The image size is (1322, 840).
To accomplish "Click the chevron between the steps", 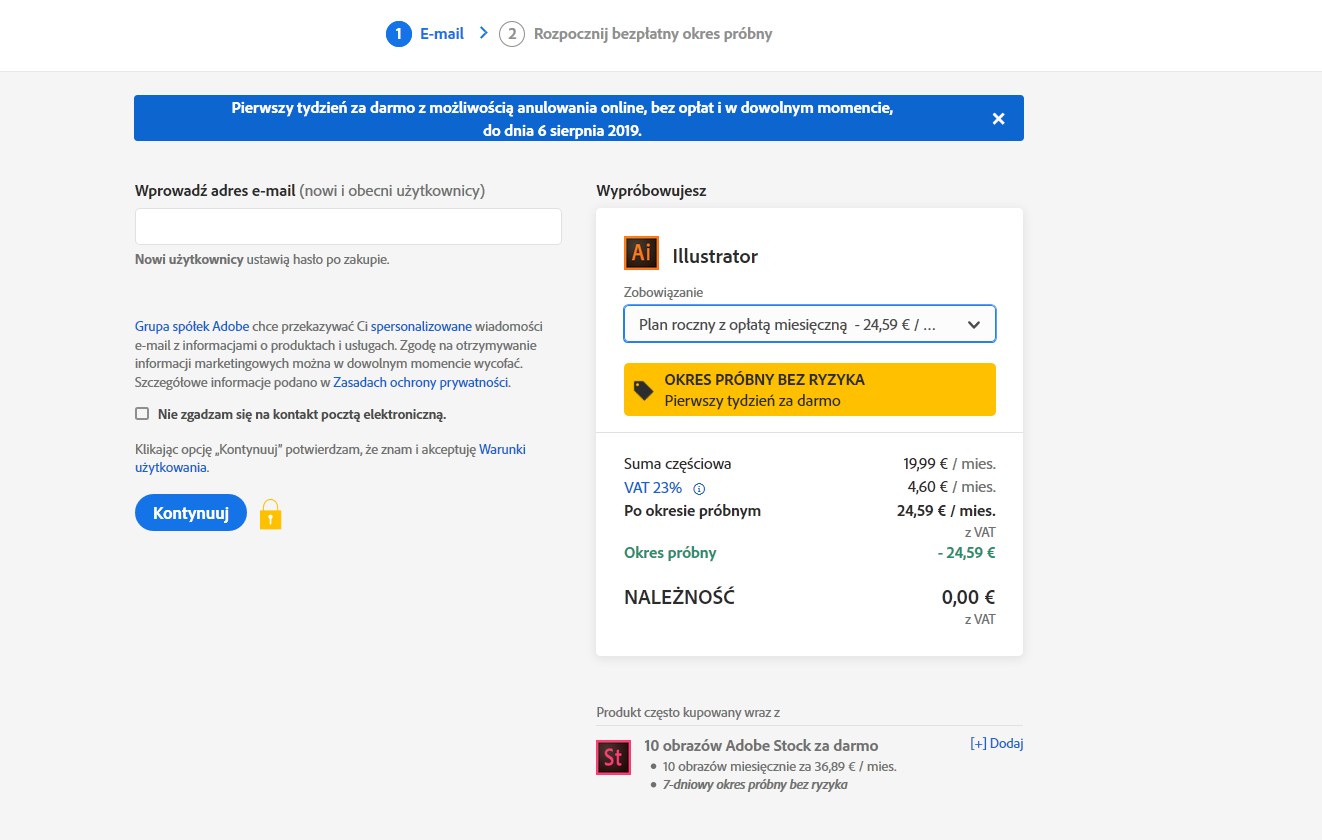I will tap(483, 33).
